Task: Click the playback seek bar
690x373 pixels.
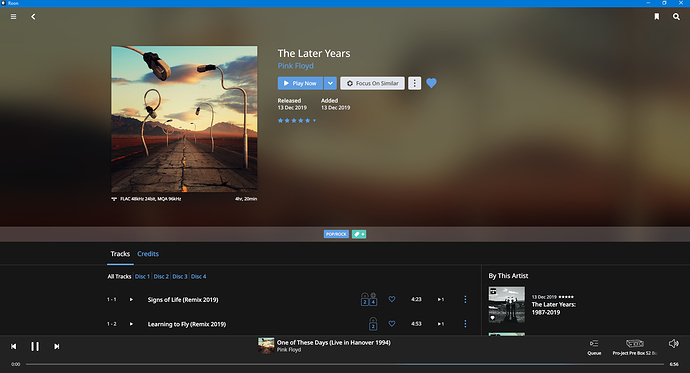Action: 345,364
